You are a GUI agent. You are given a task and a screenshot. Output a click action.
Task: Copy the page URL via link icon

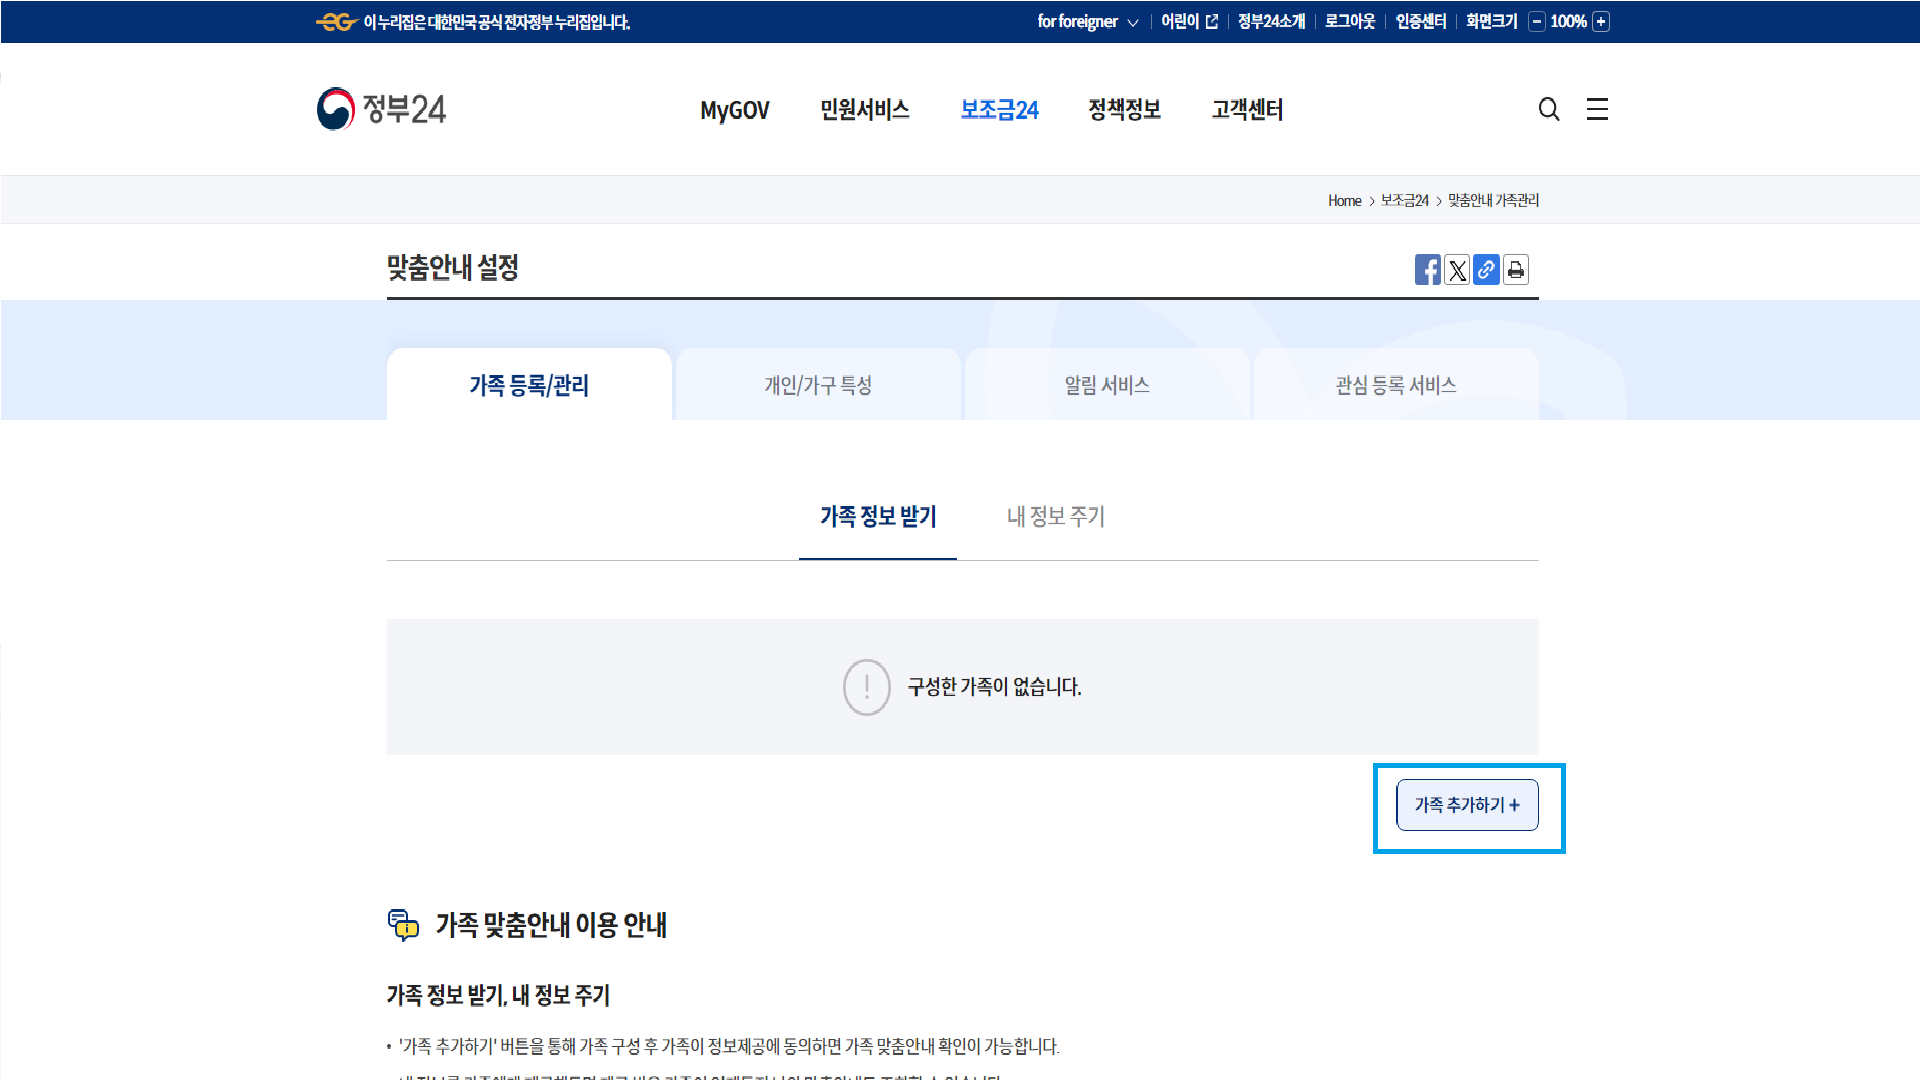1486,270
